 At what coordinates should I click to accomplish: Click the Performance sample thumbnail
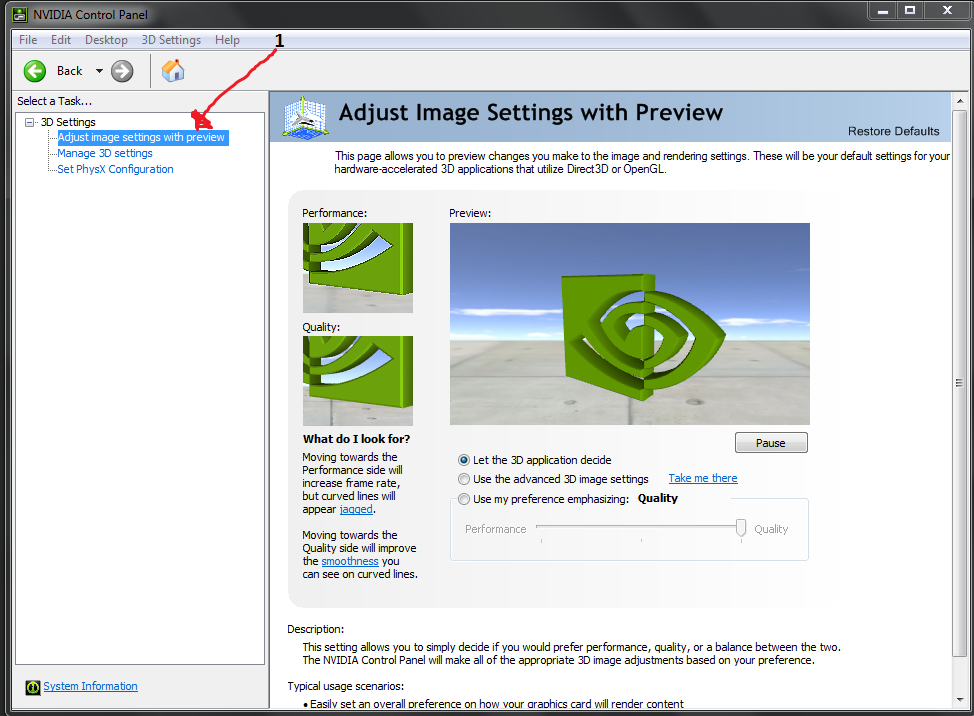(358, 268)
